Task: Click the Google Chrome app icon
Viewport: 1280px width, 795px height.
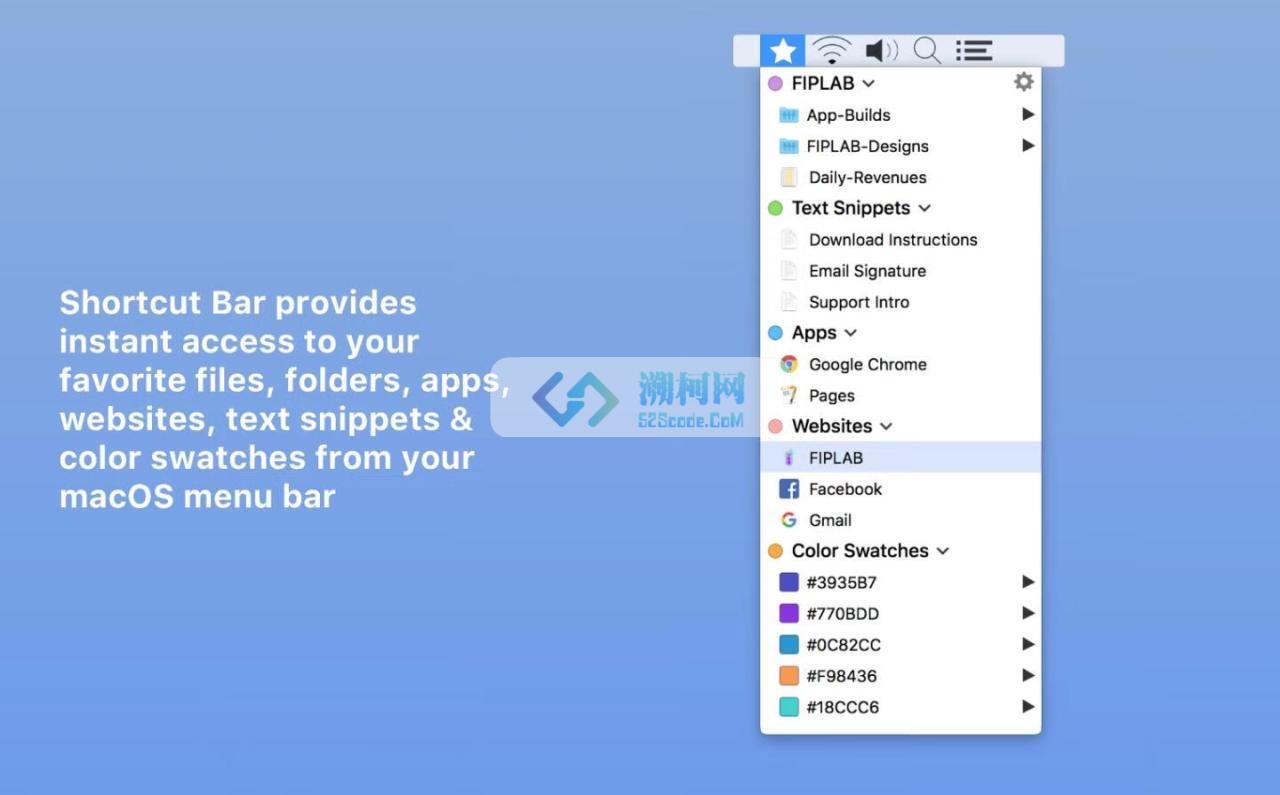Action: 789,364
